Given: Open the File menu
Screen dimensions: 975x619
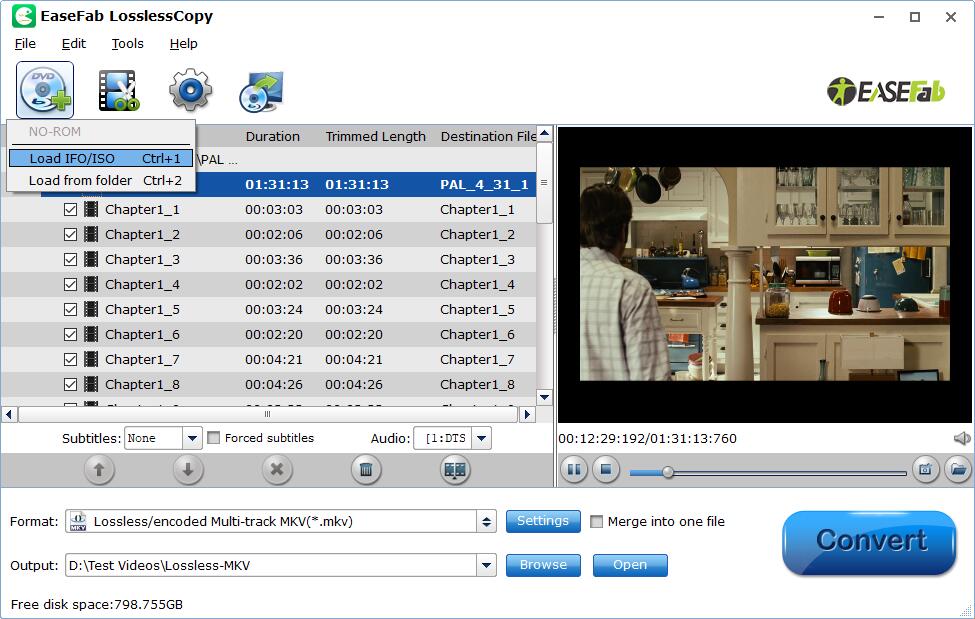Looking at the screenshot, I should tap(25, 44).
